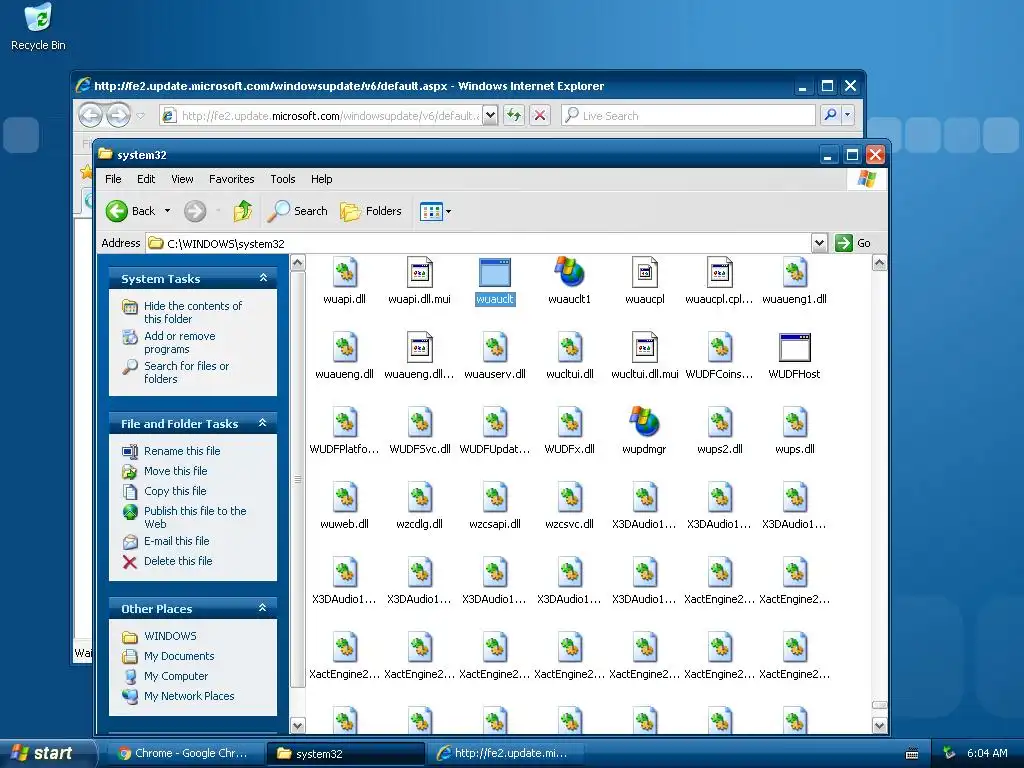Select the wups.dll file icon
1024x768 pixels.
coord(795,423)
